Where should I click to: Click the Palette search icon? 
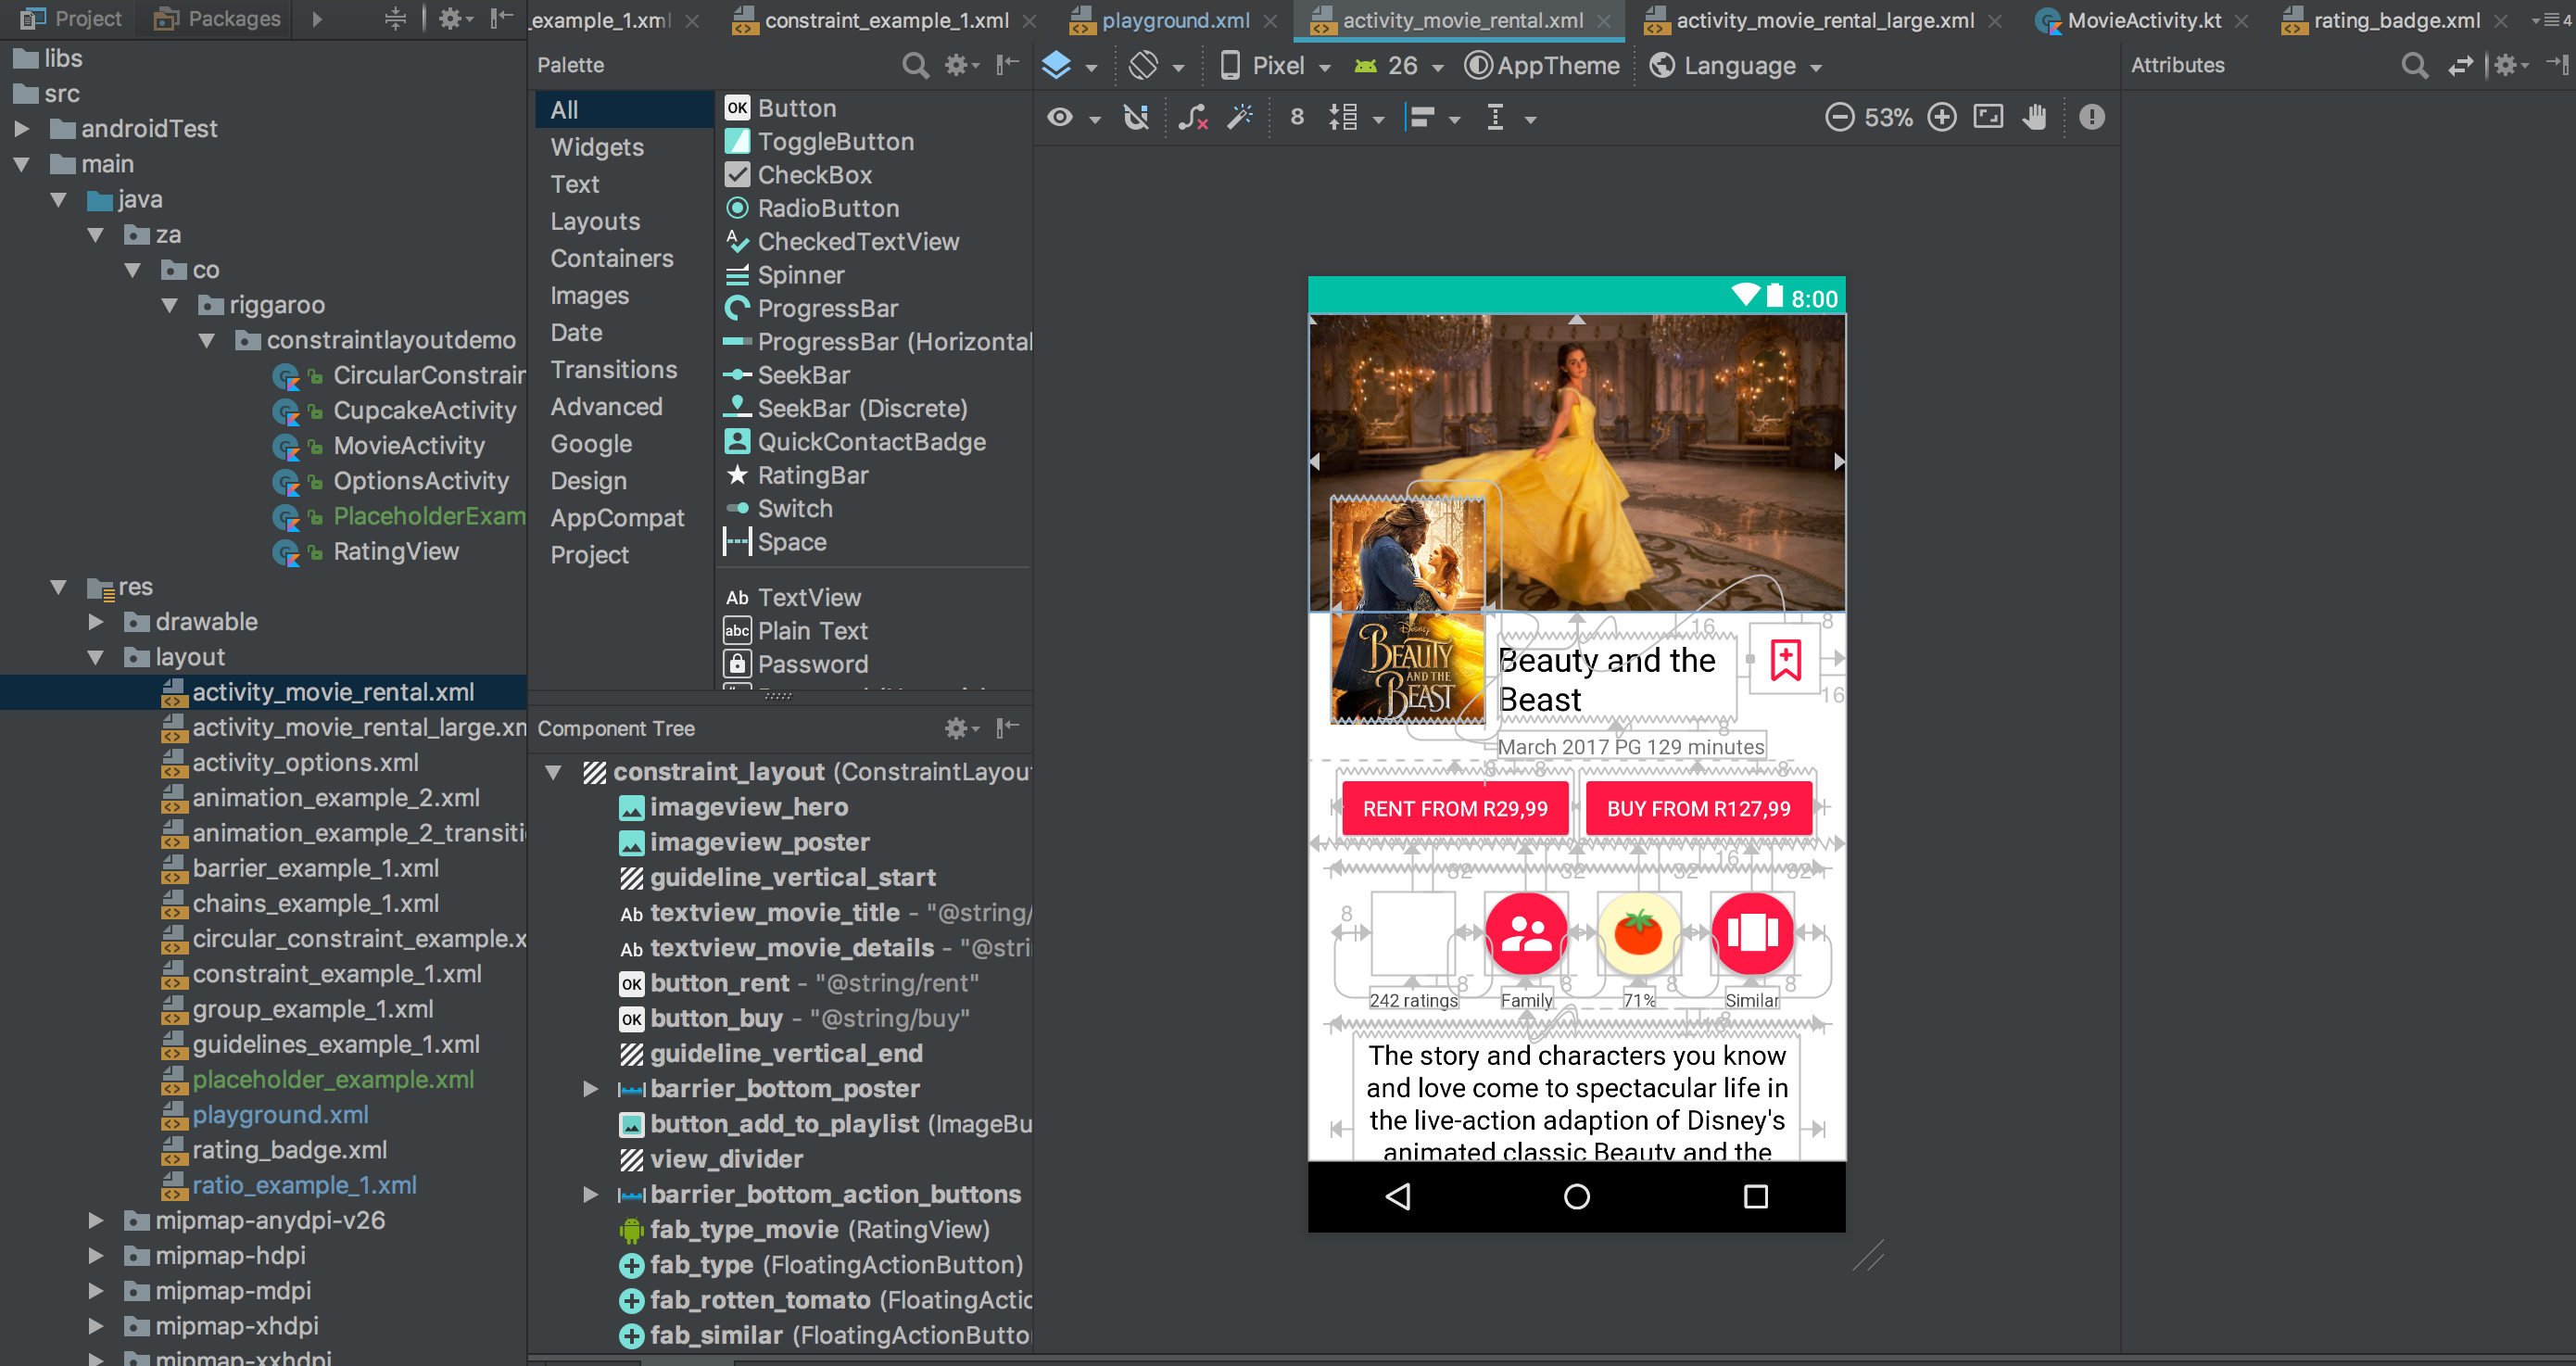(x=914, y=65)
